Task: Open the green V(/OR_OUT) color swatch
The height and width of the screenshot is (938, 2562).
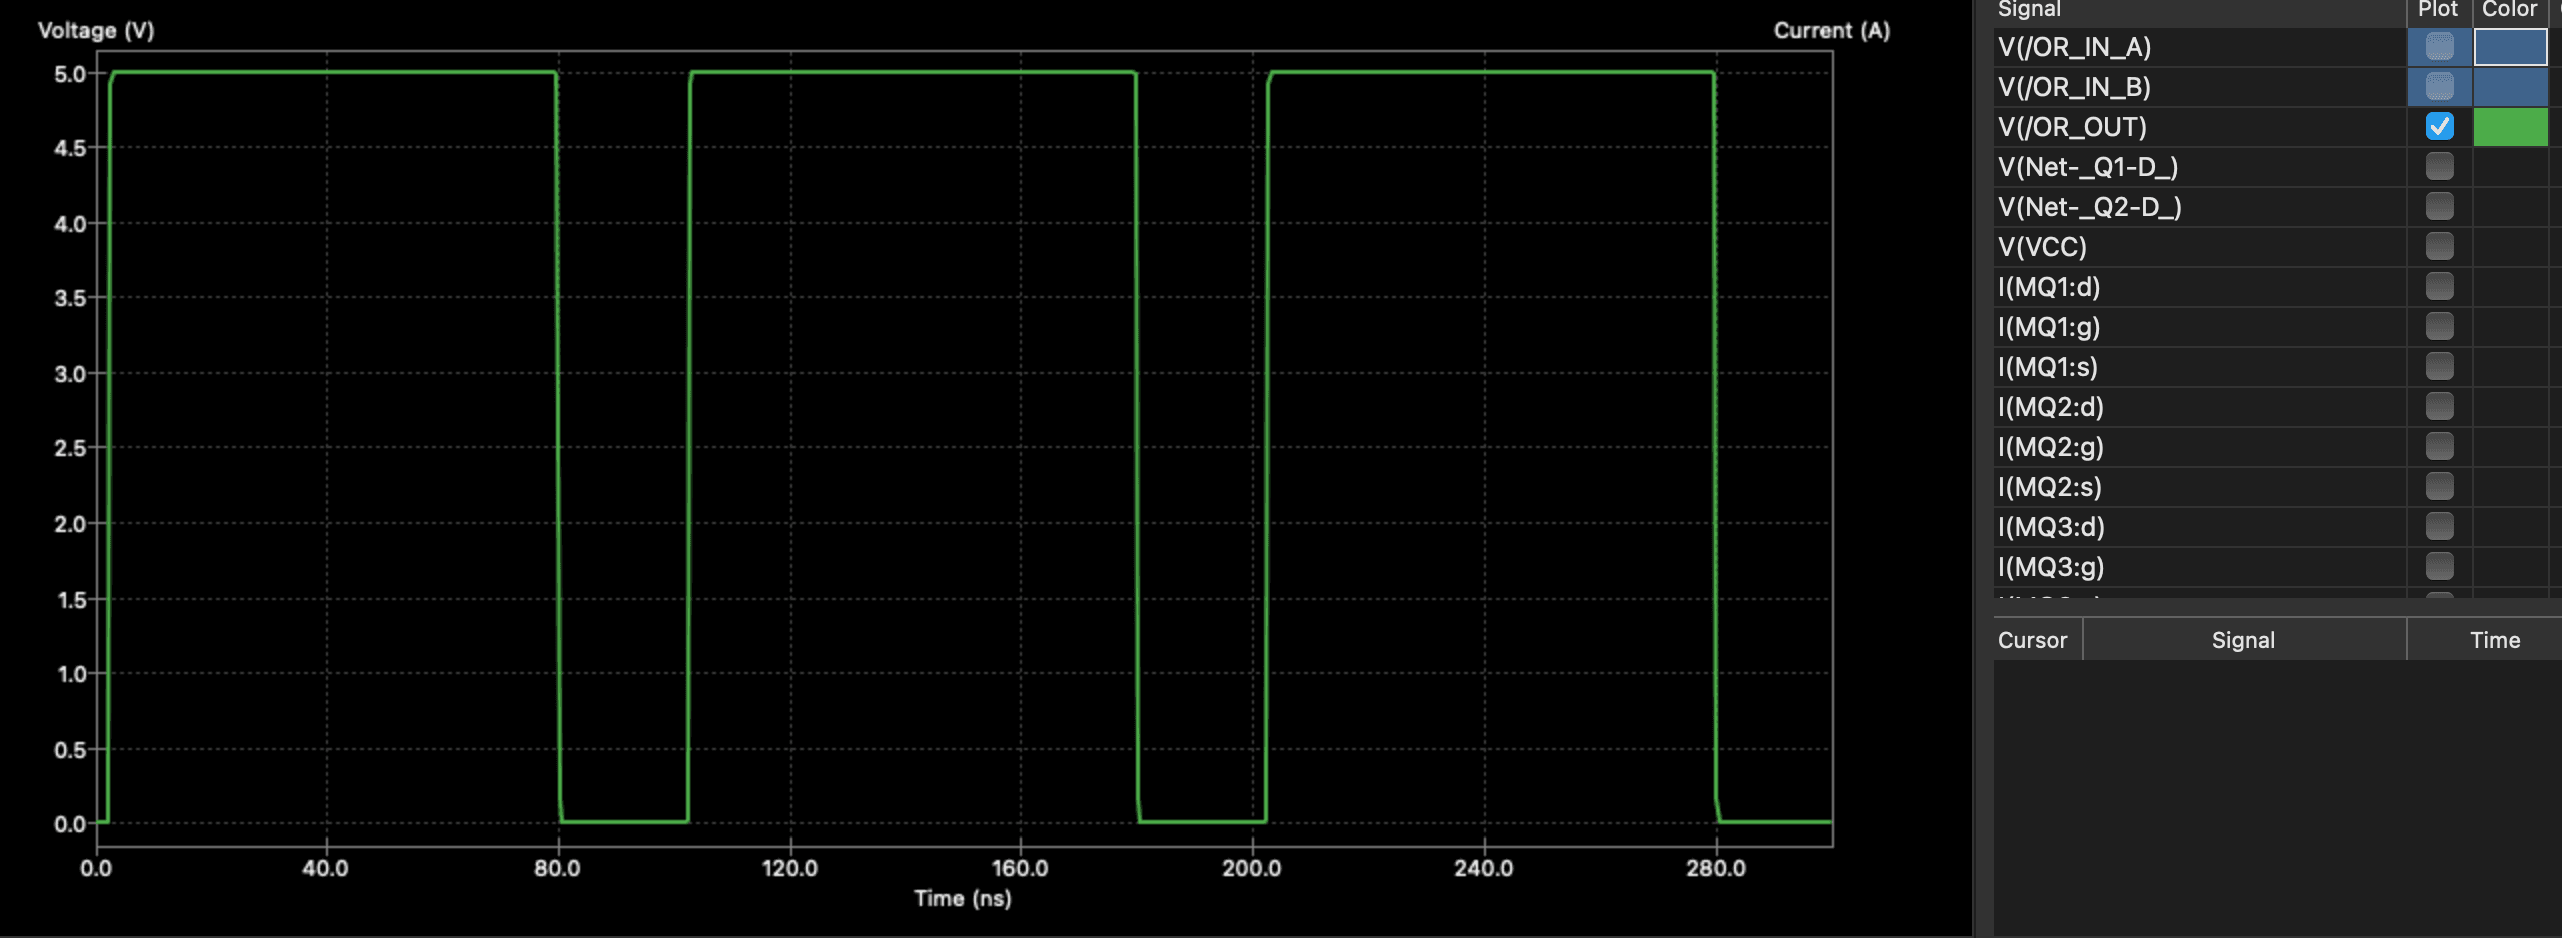Action: [2510, 127]
